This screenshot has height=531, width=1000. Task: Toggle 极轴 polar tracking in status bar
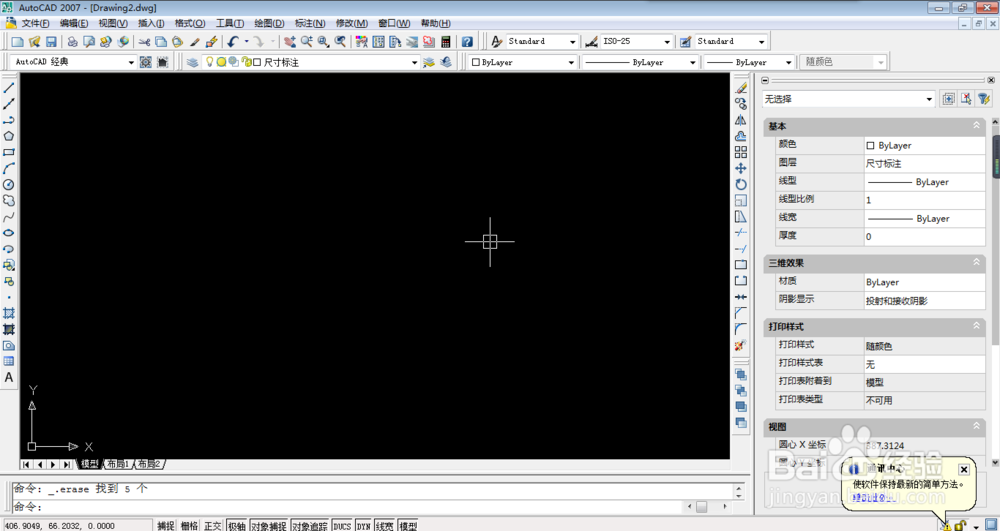point(237,526)
